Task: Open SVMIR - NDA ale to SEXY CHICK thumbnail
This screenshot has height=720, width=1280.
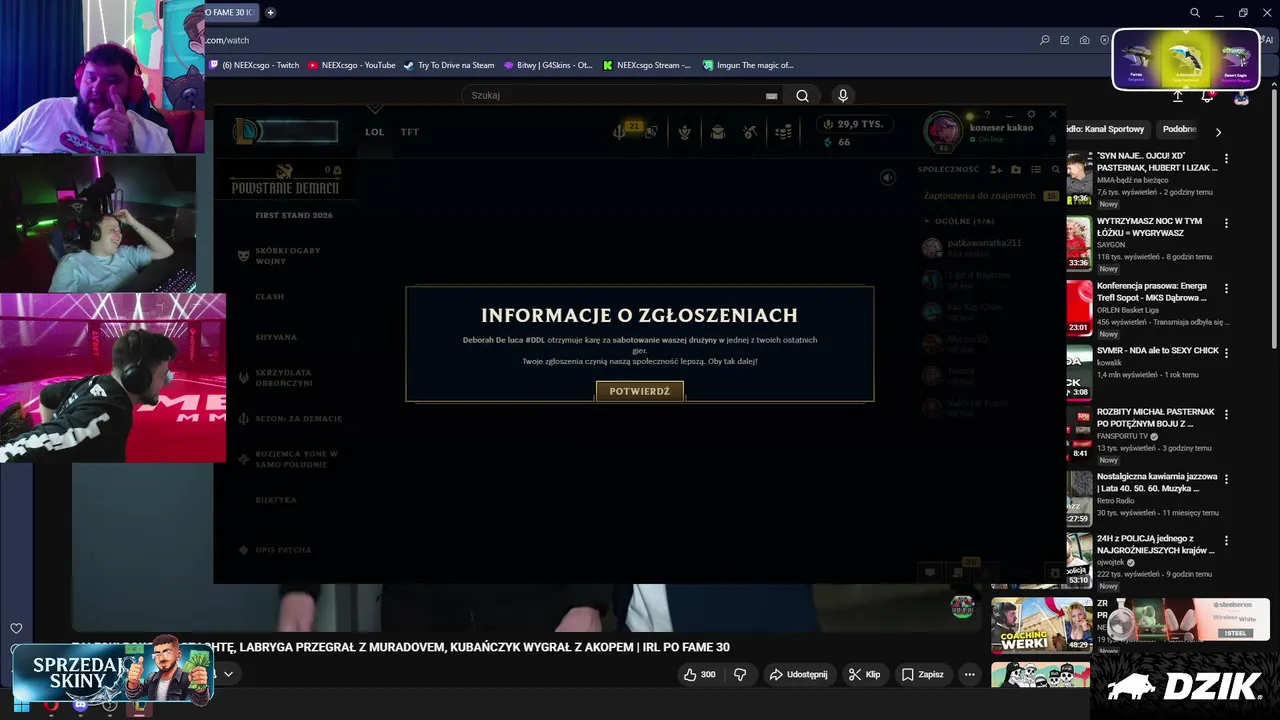Action: 1079,373
